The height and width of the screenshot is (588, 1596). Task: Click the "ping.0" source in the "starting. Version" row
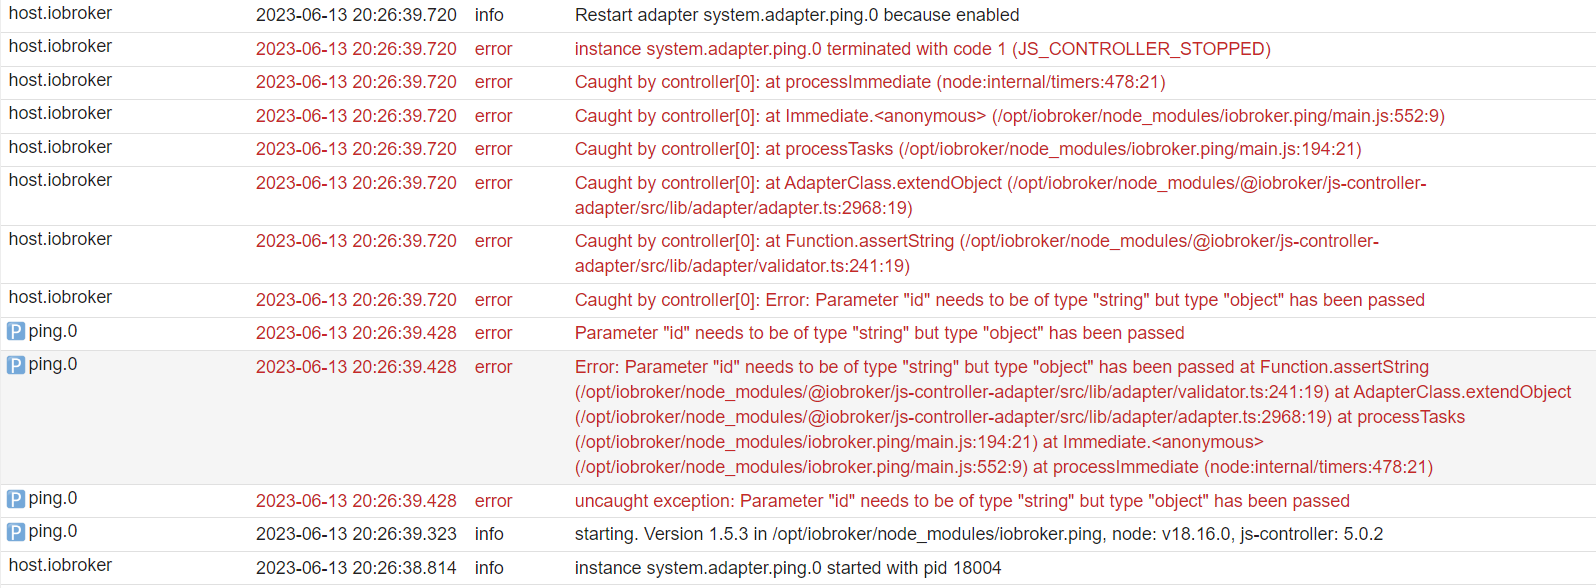coord(53,531)
